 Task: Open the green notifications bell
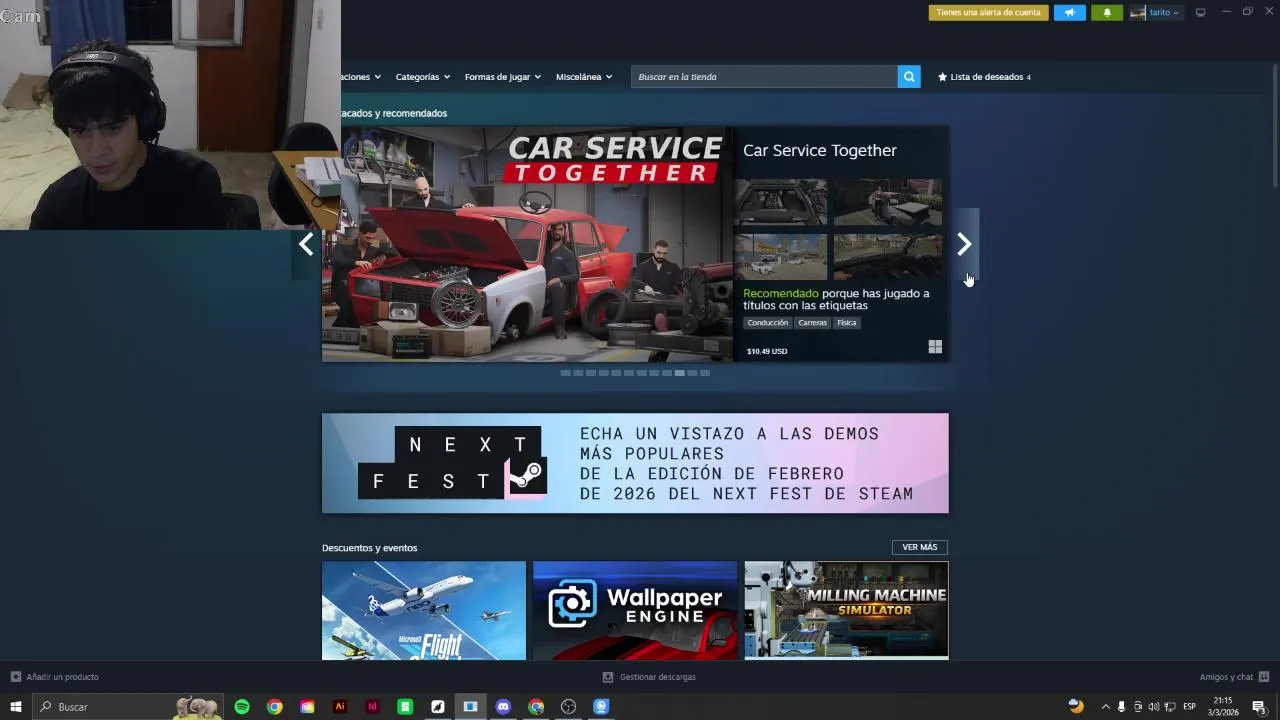1107,12
